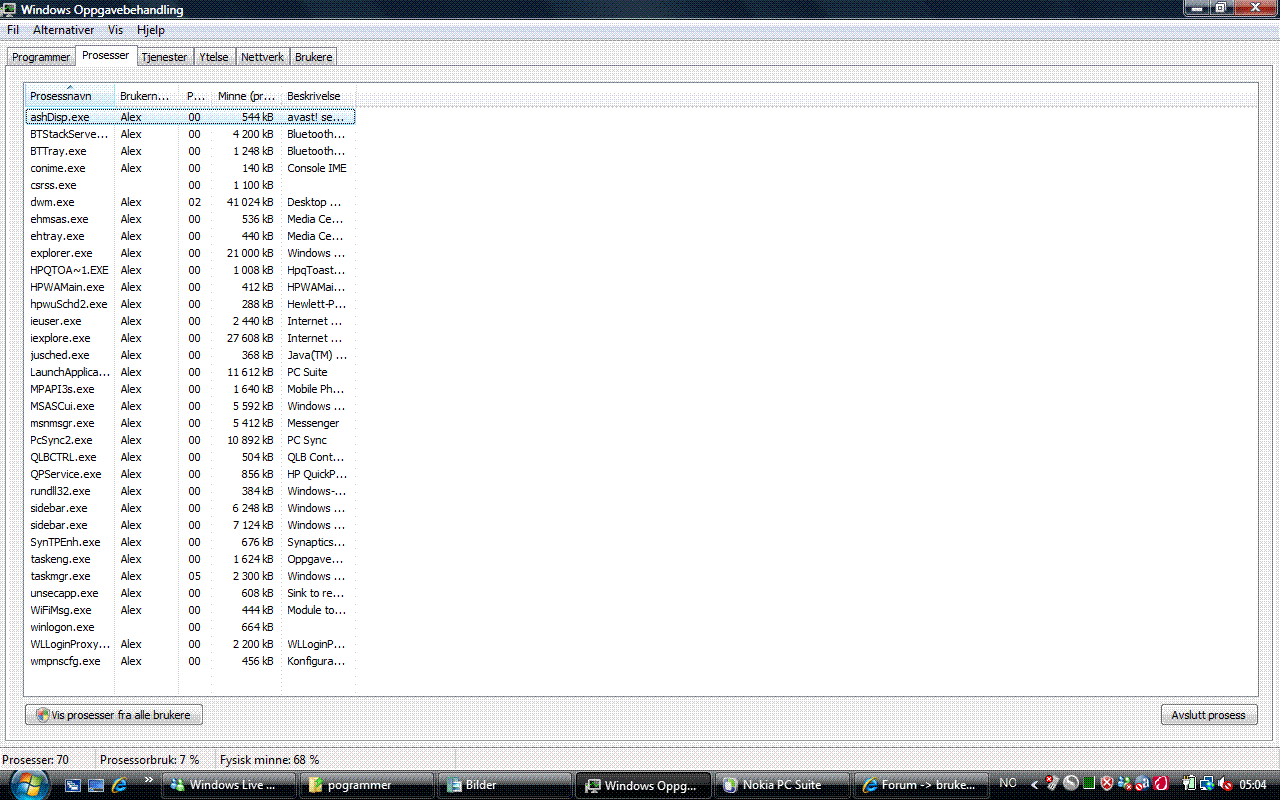Switch to the Nettverk tab
This screenshot has height=800, width=1280.
pyautogui.click(x=262, y=57)
